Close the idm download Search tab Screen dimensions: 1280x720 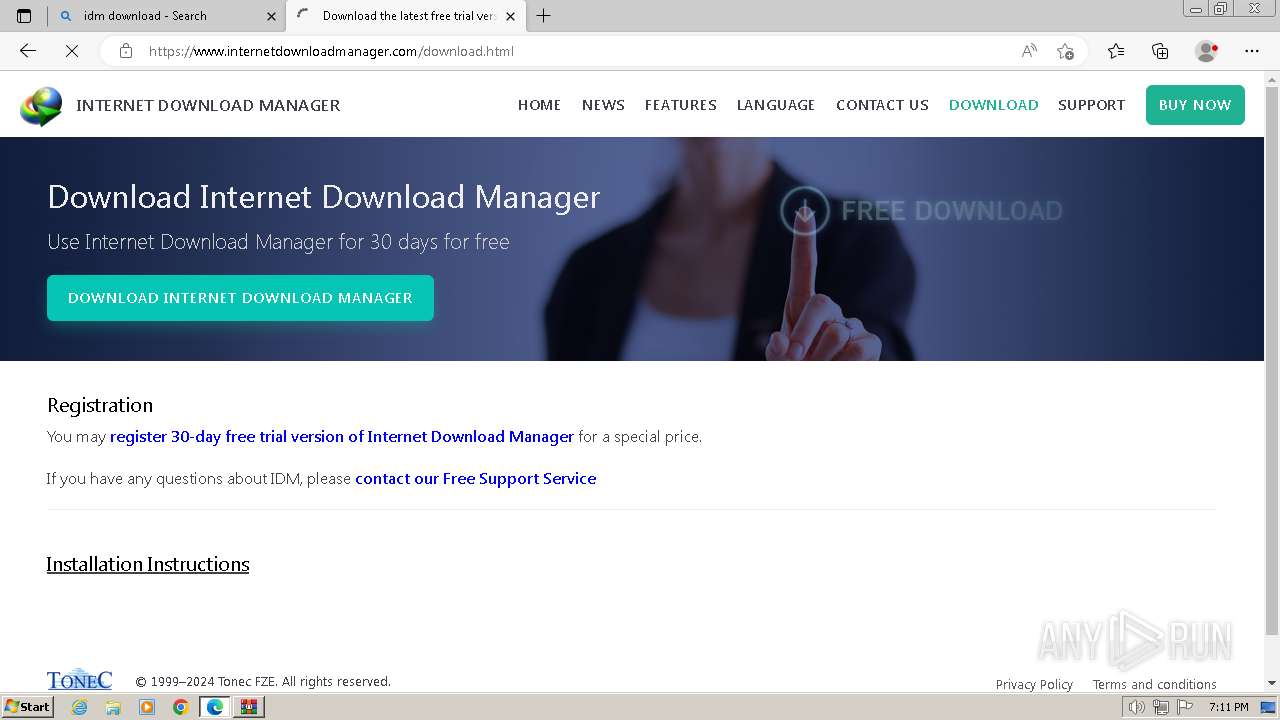[272, 16]
